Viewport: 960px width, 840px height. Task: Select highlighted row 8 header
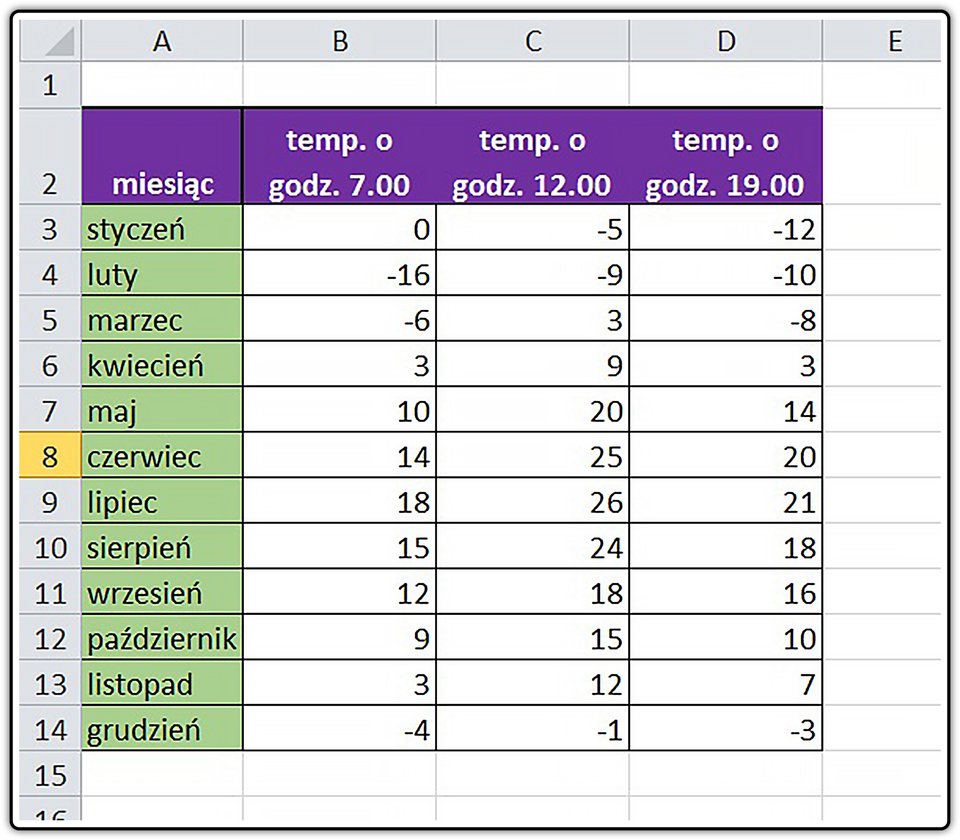coord(50,455)
